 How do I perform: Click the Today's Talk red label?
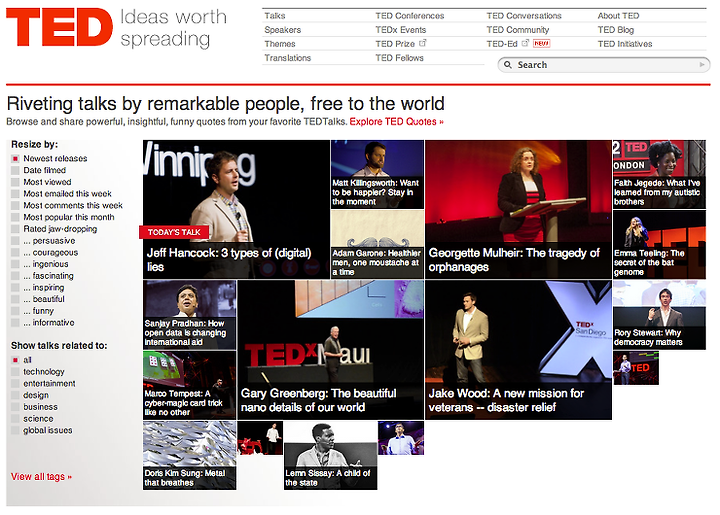(x=174, y=232)
